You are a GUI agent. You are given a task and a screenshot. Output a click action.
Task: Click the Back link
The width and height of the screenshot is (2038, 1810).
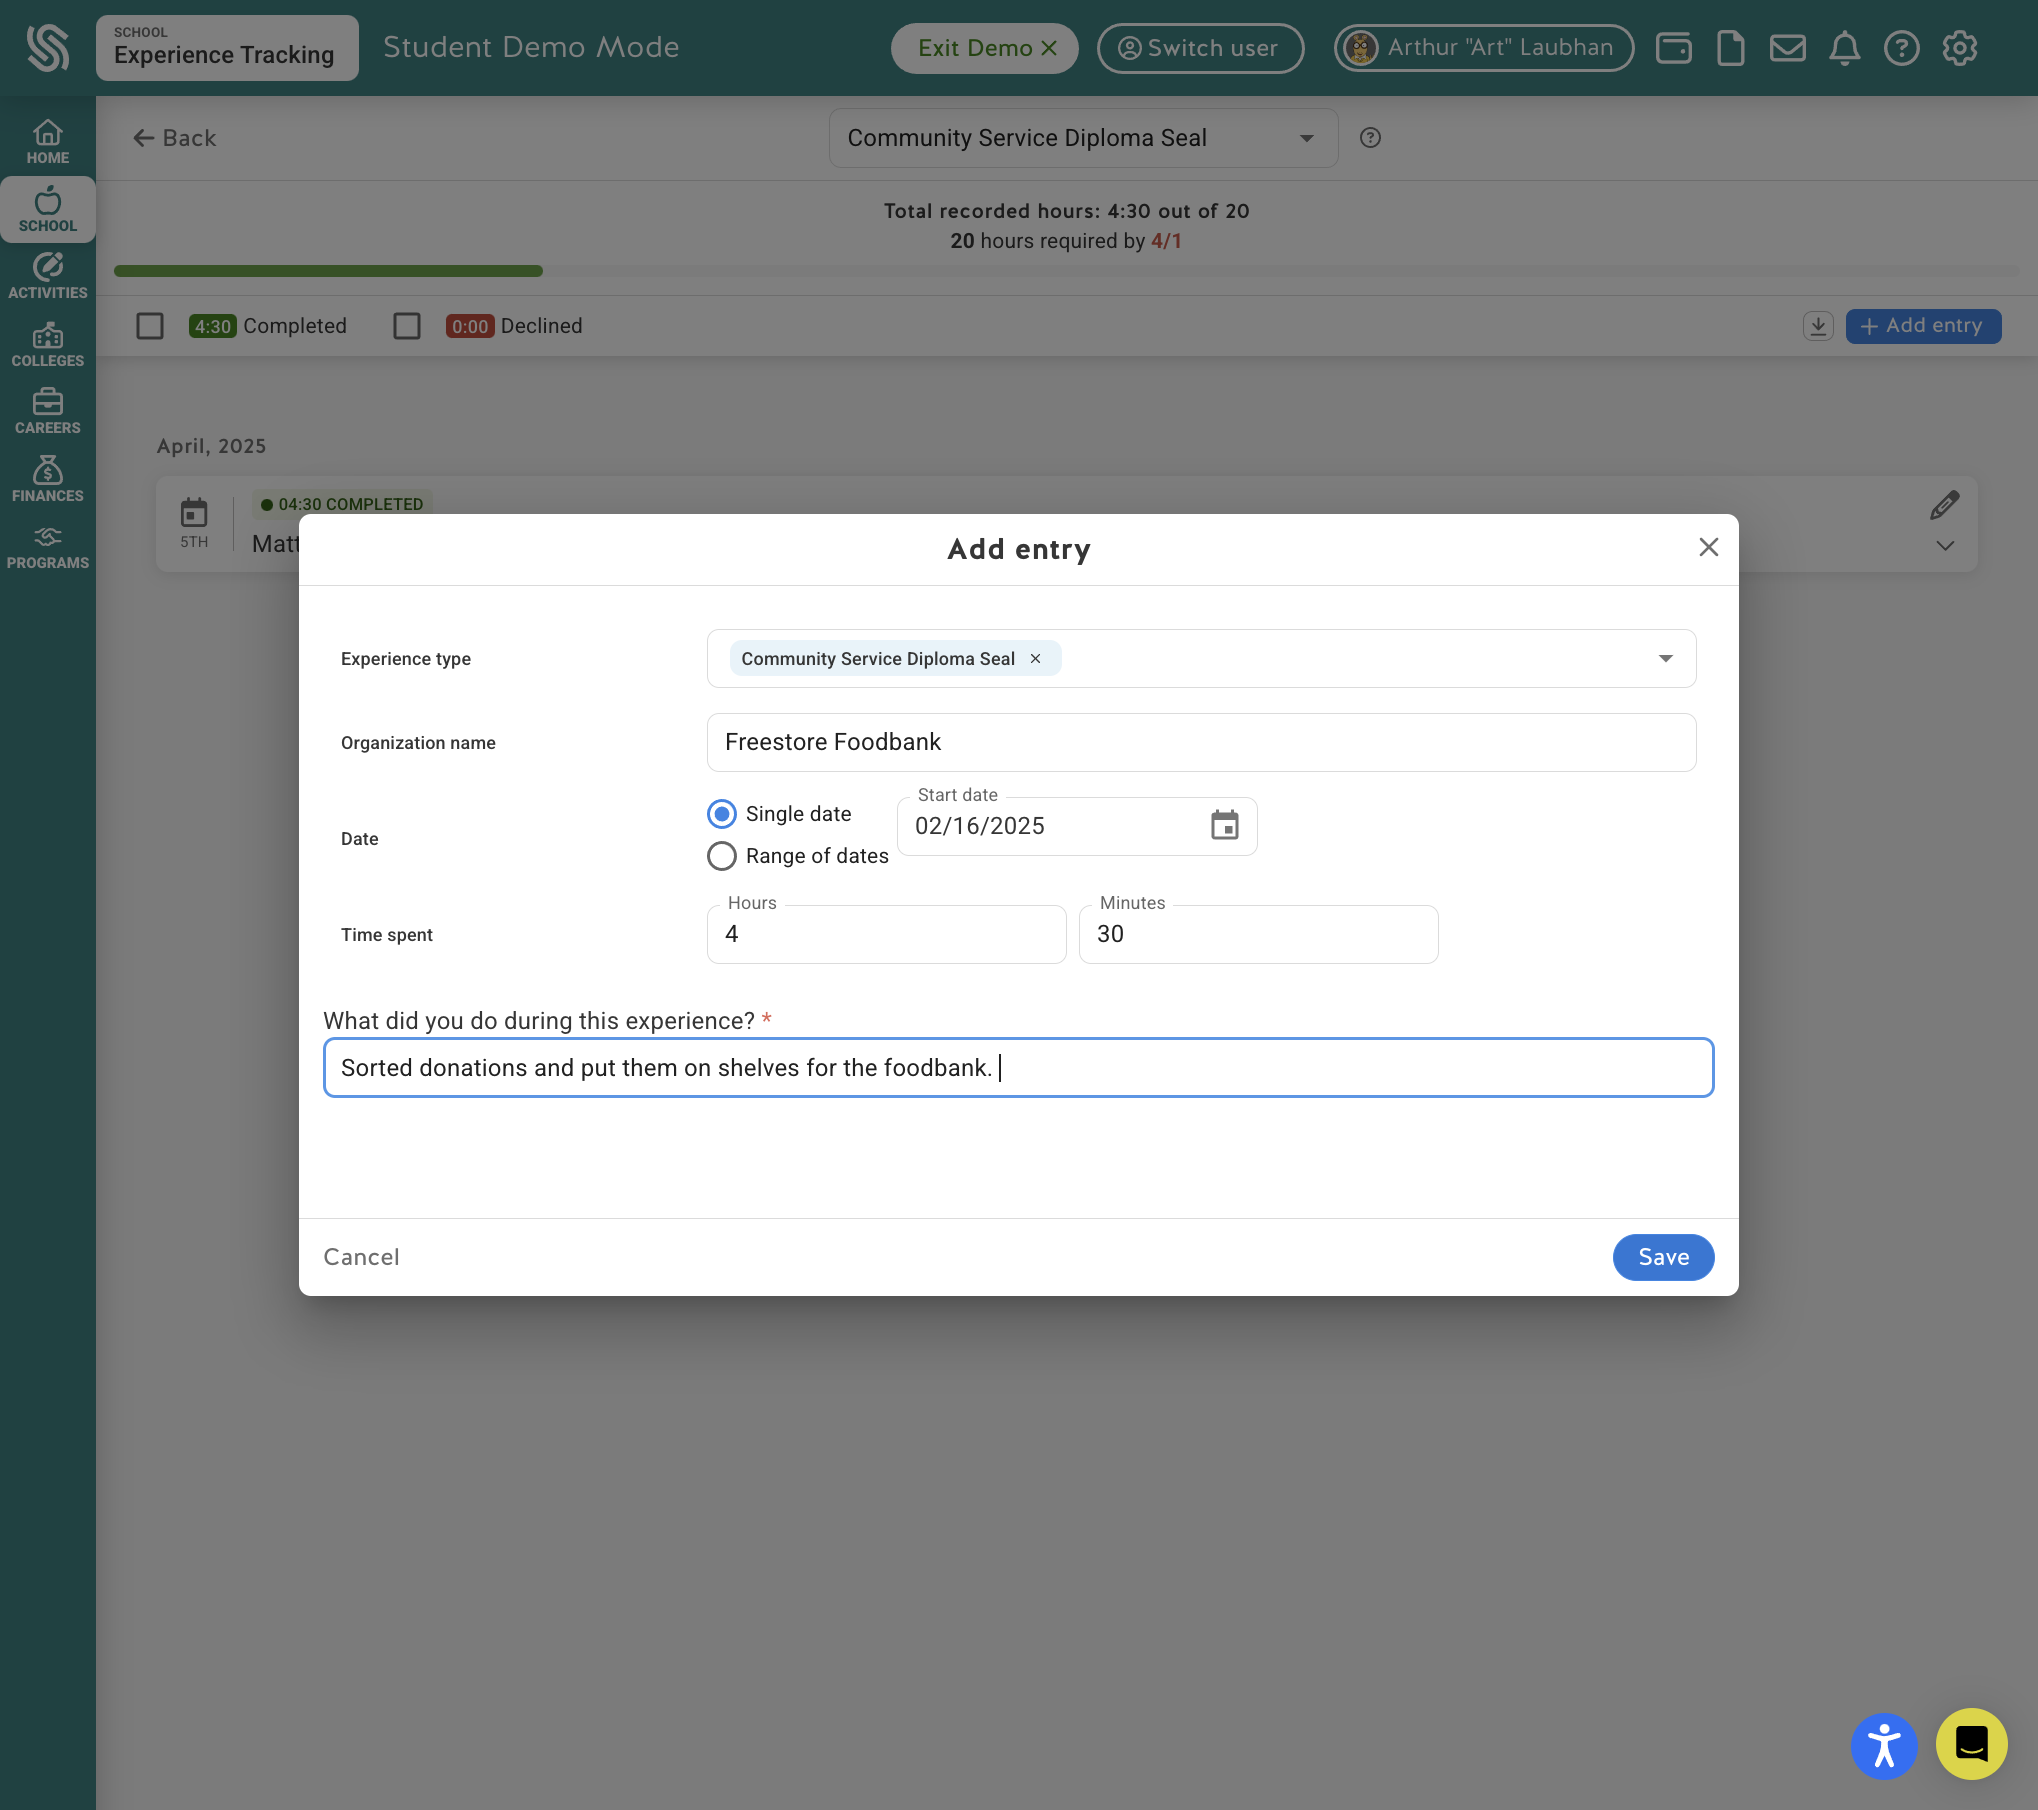point(175,138)
